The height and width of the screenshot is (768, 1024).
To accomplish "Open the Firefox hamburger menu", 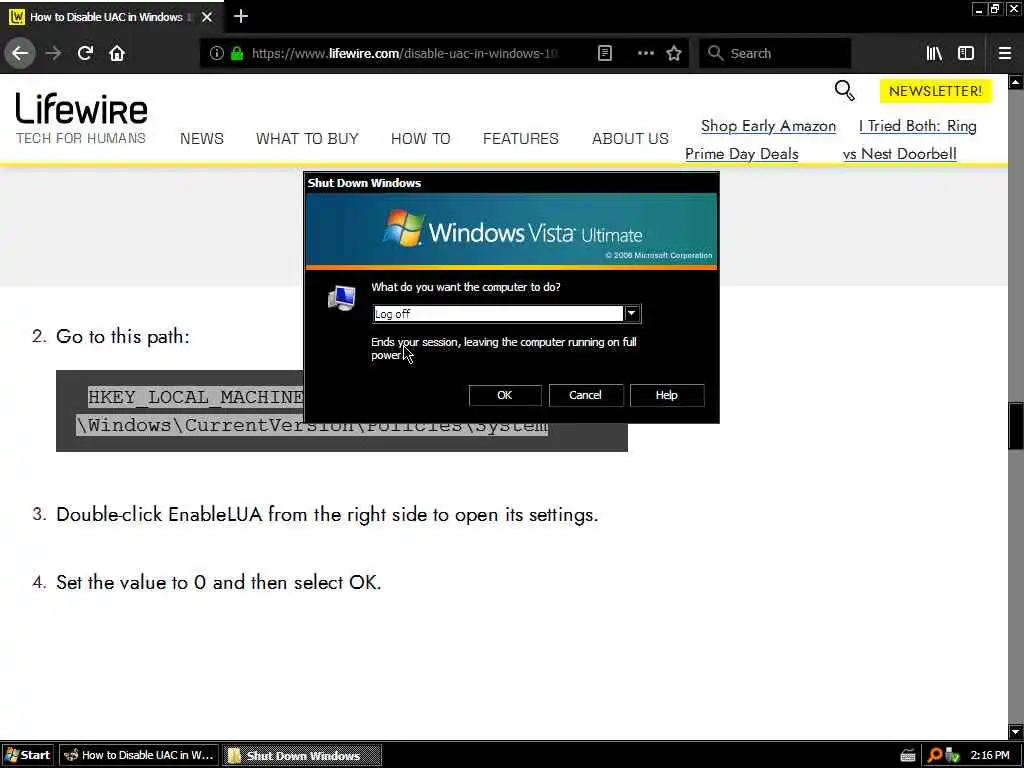I will coord(1004,54).
